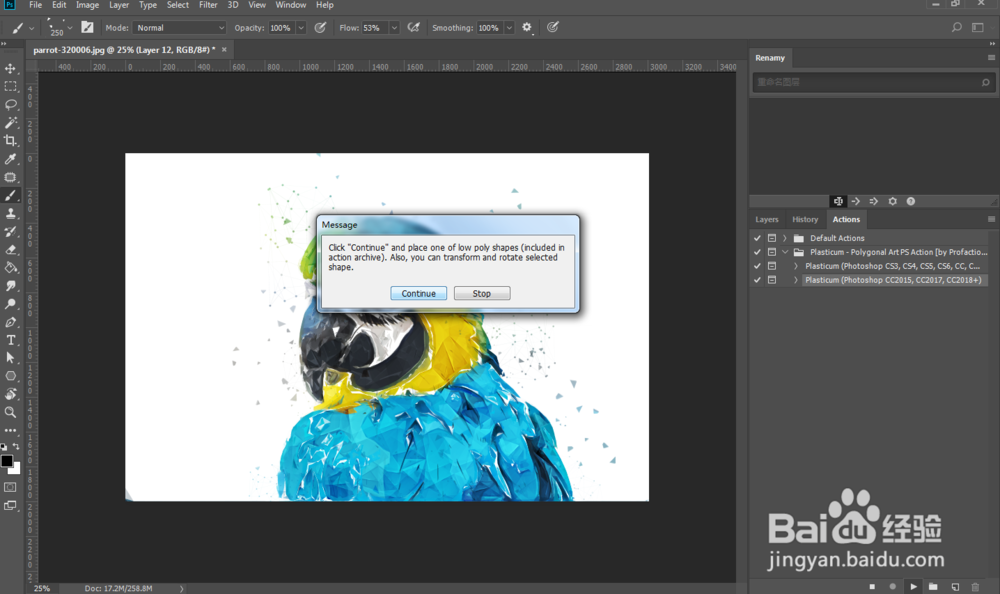Select the Paint Bucket tool
The image size is (1000, 594).
(x=10, y=267)
